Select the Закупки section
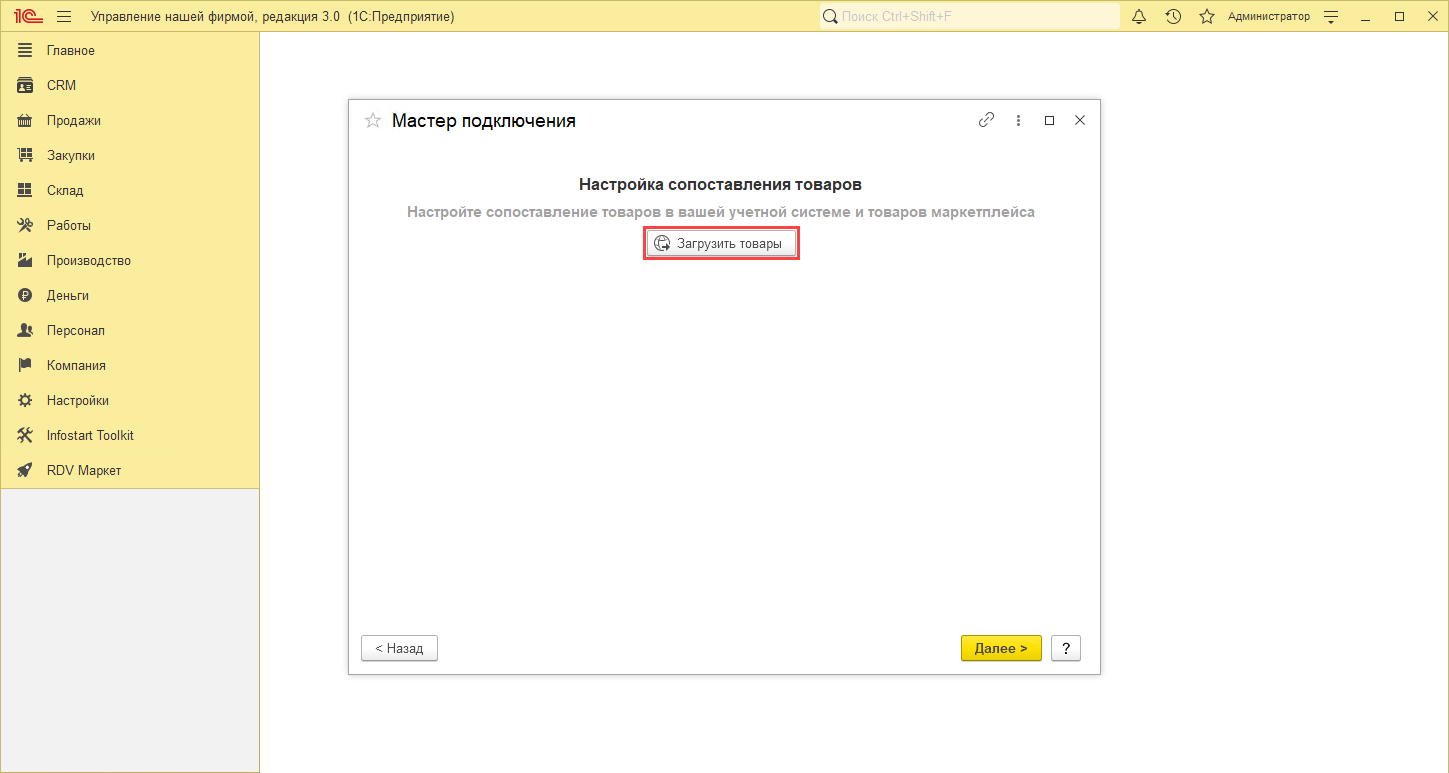 130,156
